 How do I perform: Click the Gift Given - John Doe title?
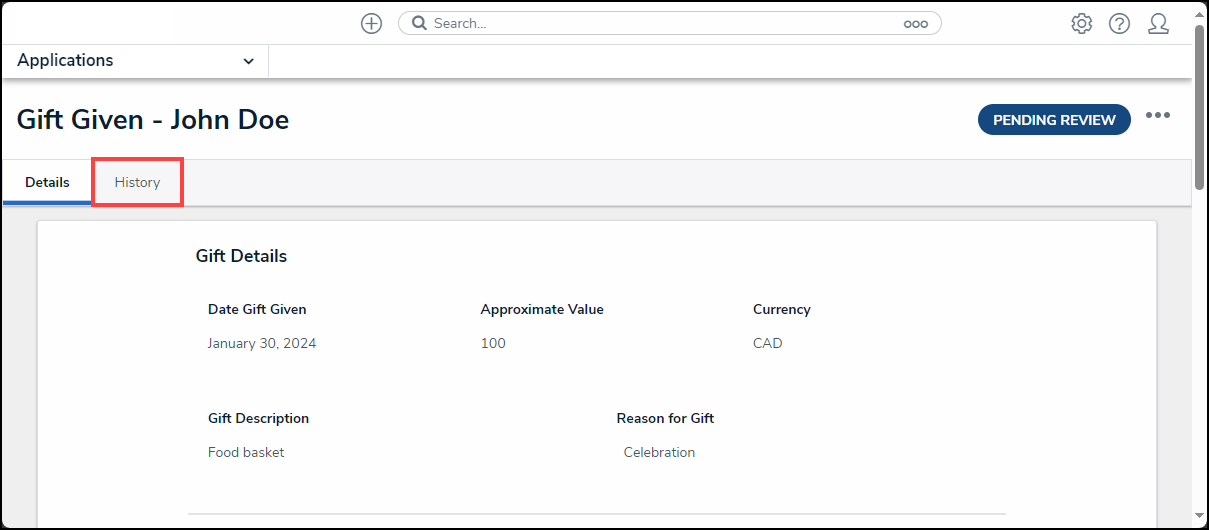(x=153, y=120)
